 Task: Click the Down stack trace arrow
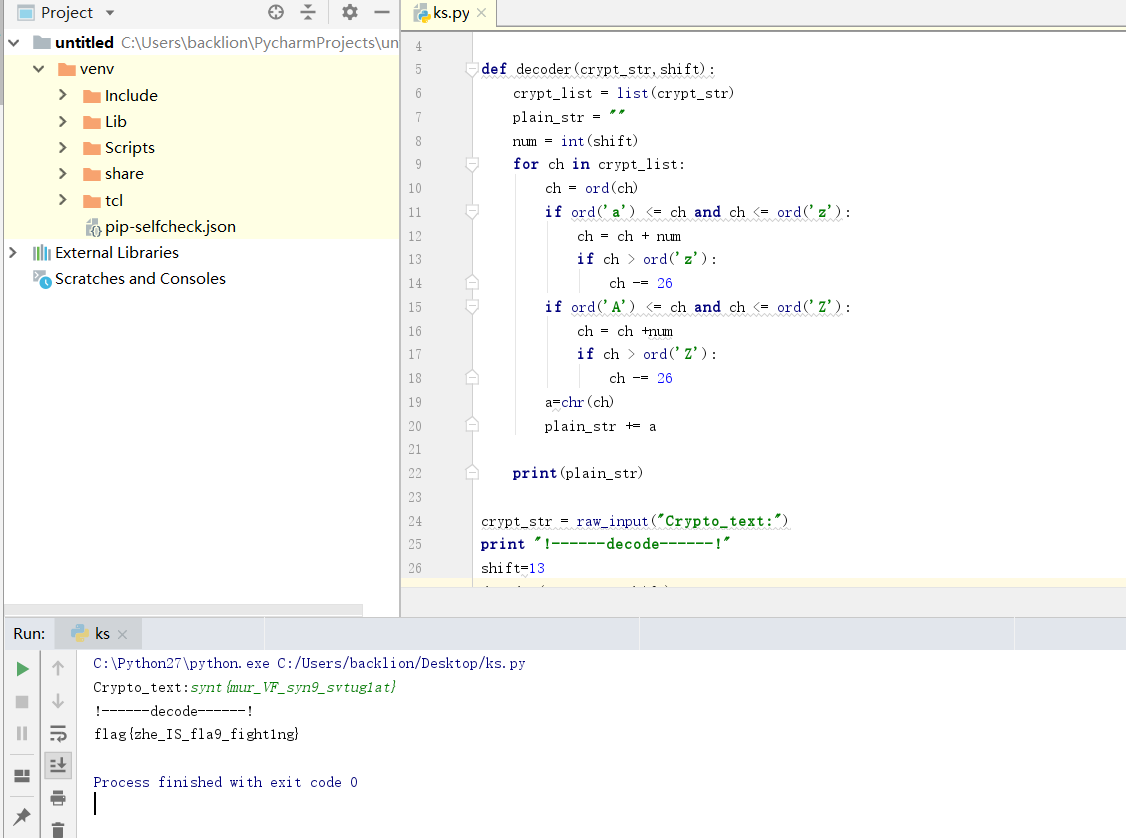[58, 701]
